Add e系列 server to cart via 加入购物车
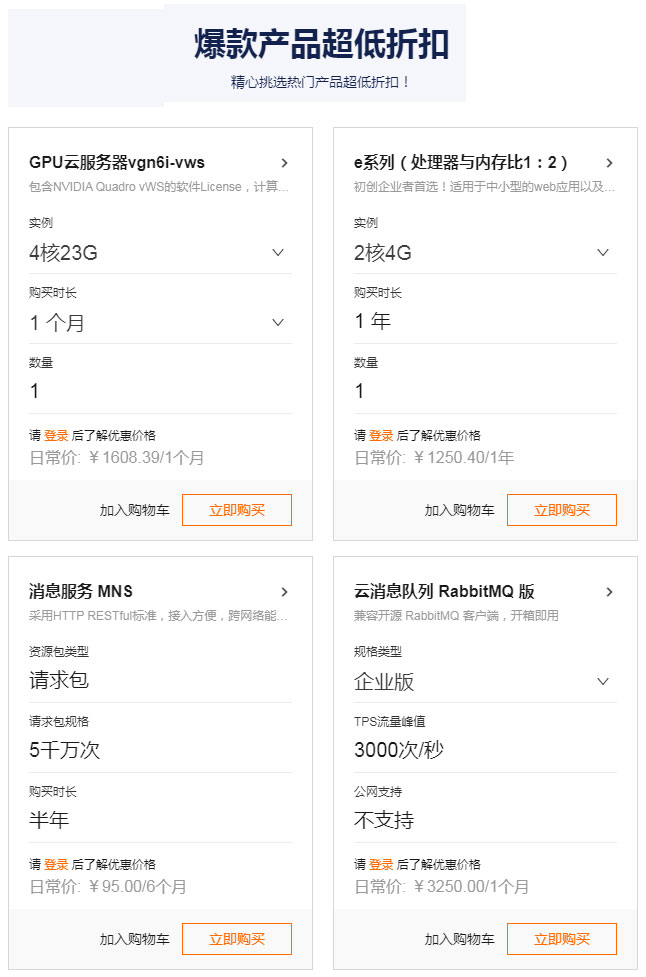 click(x=459, y=510)
